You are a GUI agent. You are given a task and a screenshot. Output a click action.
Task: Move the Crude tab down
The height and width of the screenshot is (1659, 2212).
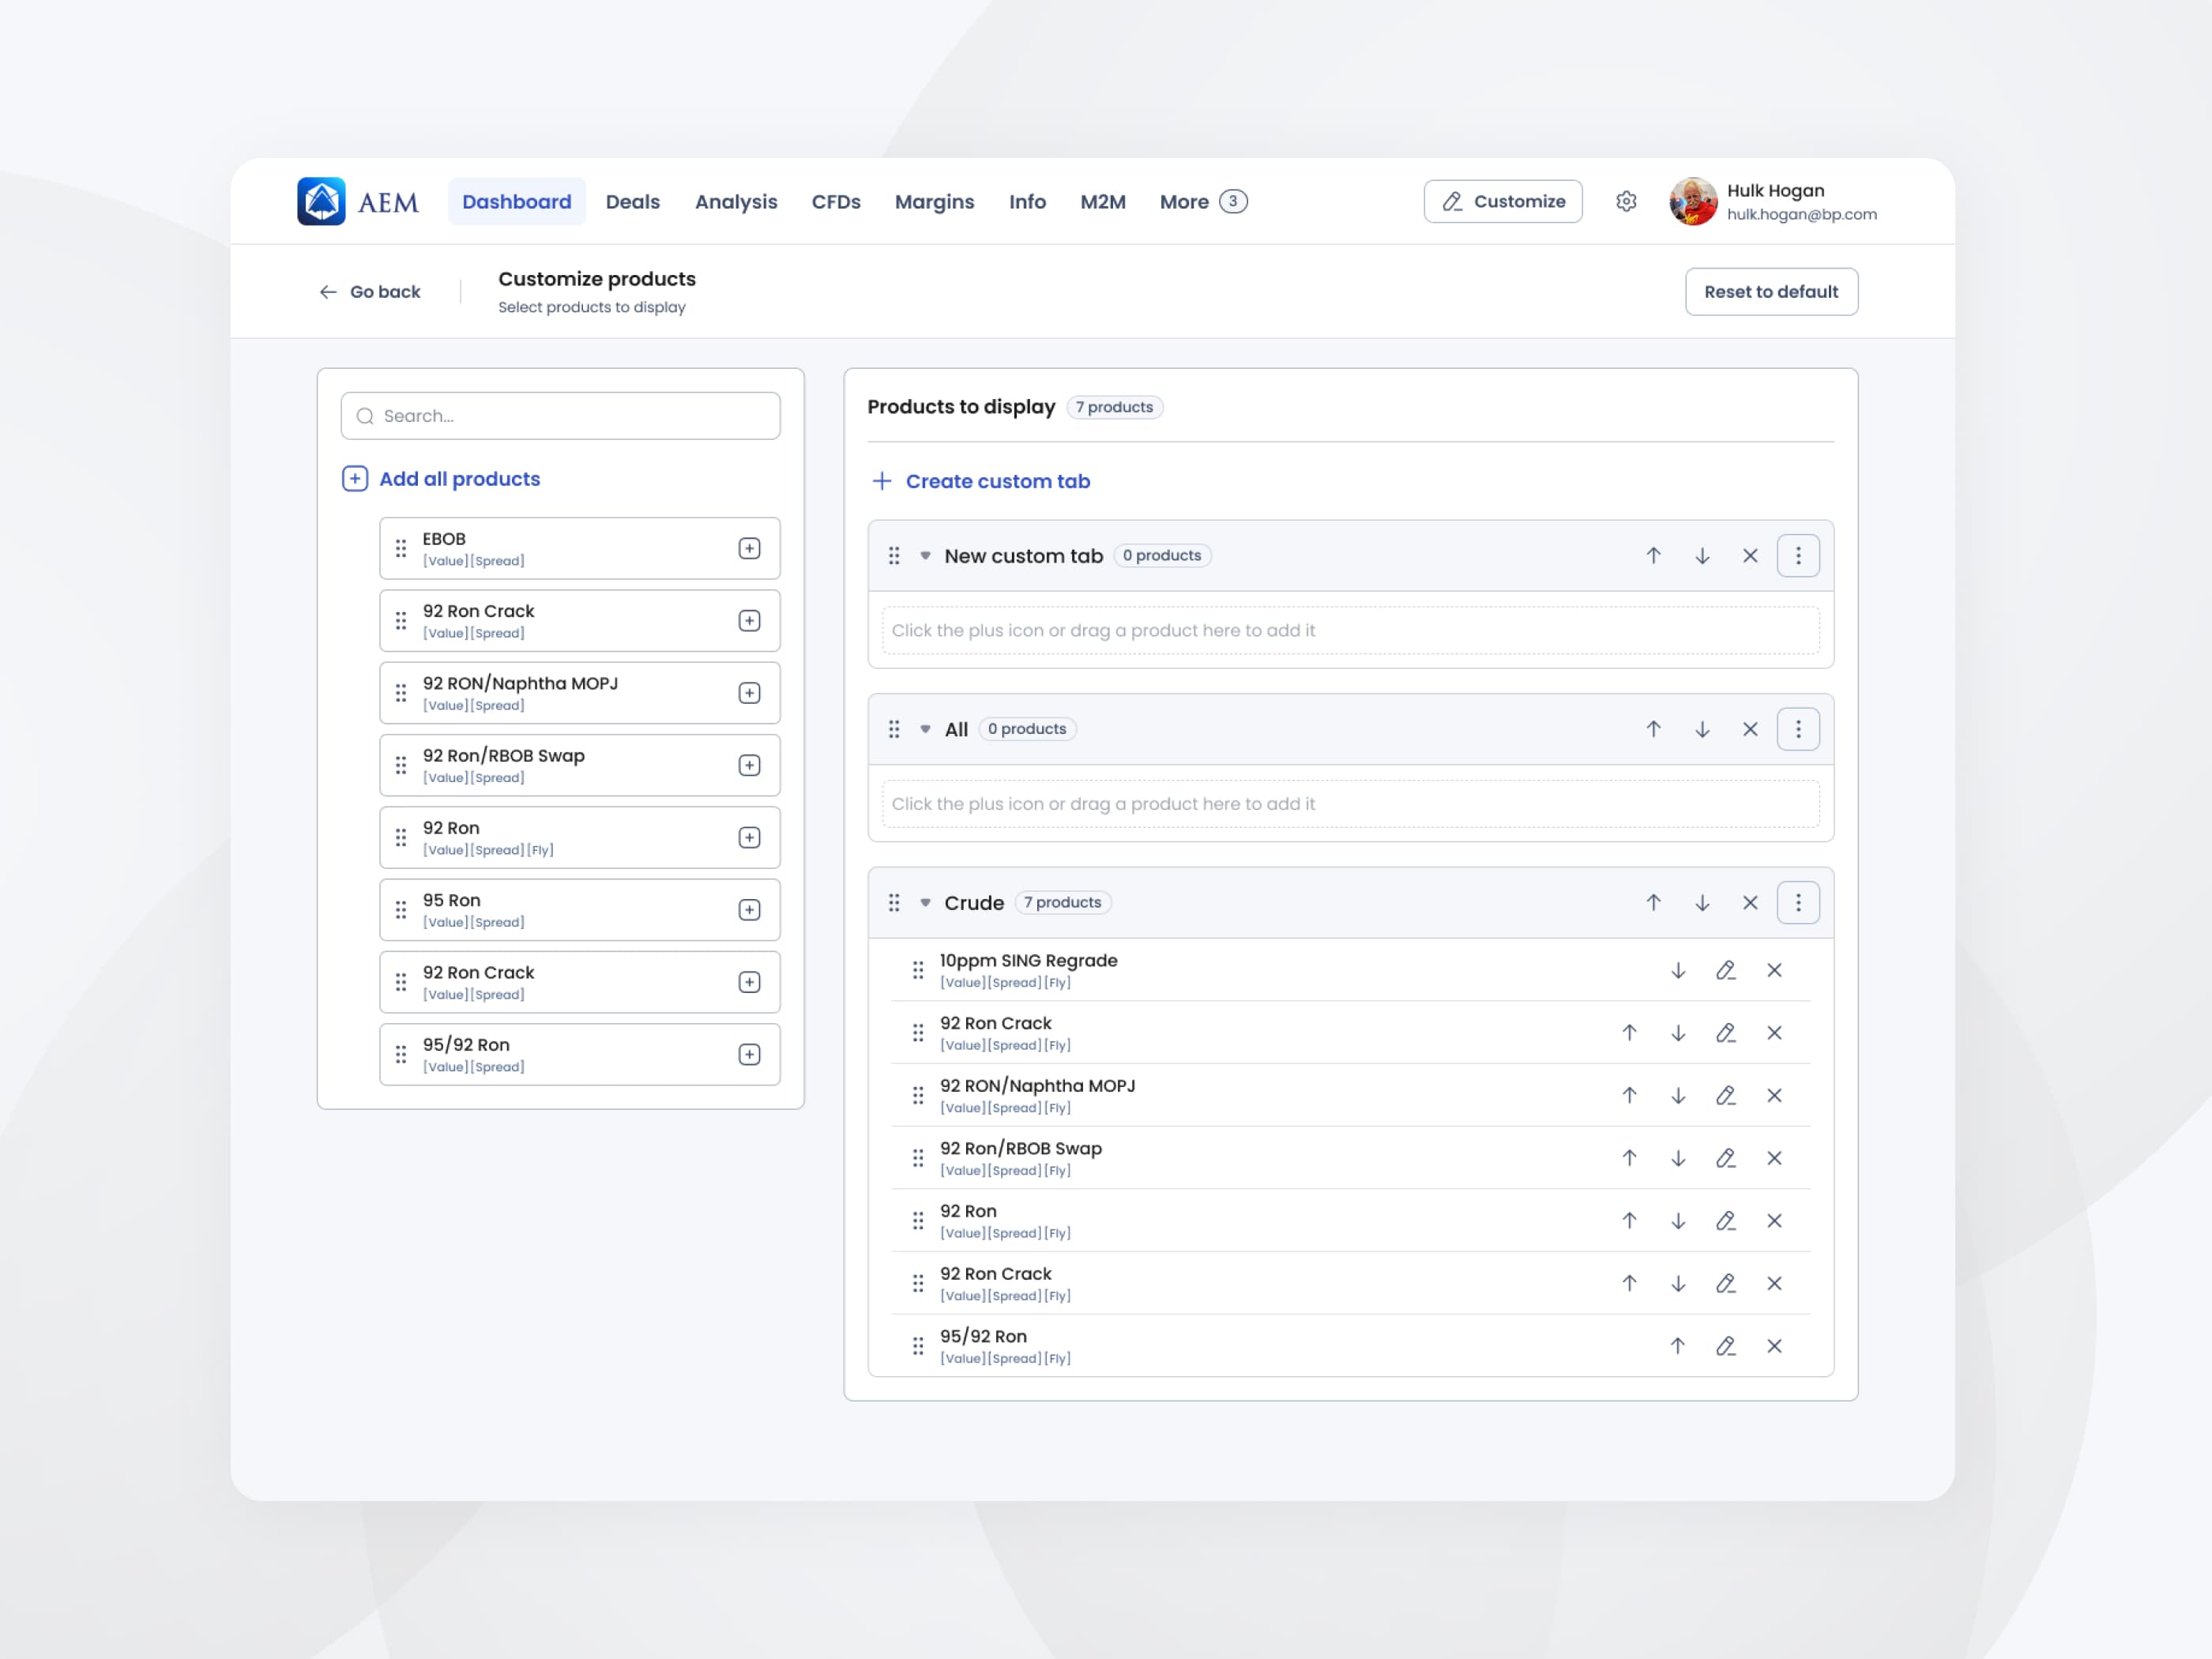click(x=1702, y=902)
